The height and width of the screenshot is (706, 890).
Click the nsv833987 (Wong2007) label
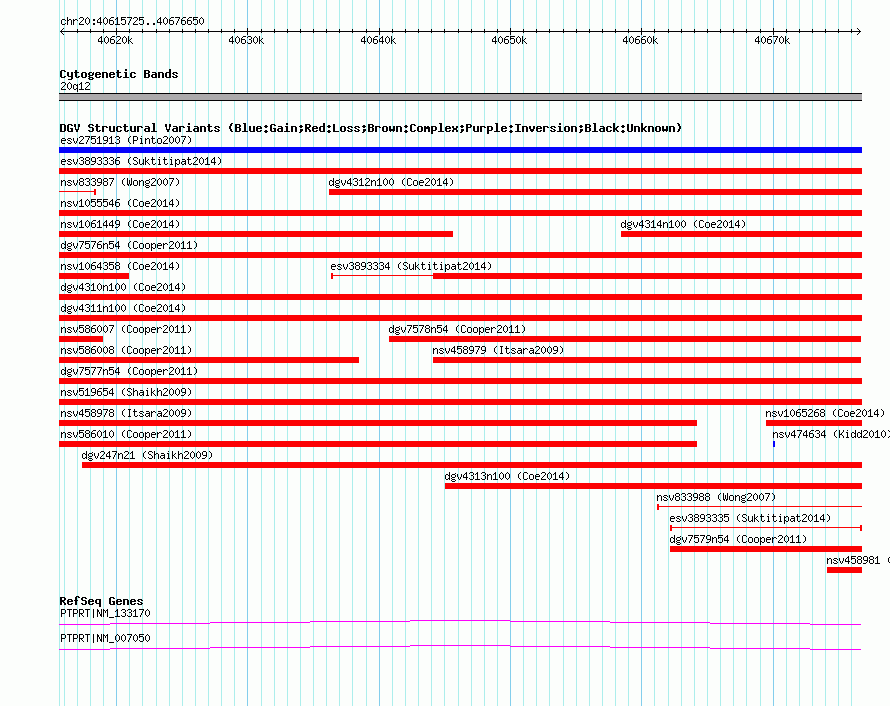tap(120, 182)
